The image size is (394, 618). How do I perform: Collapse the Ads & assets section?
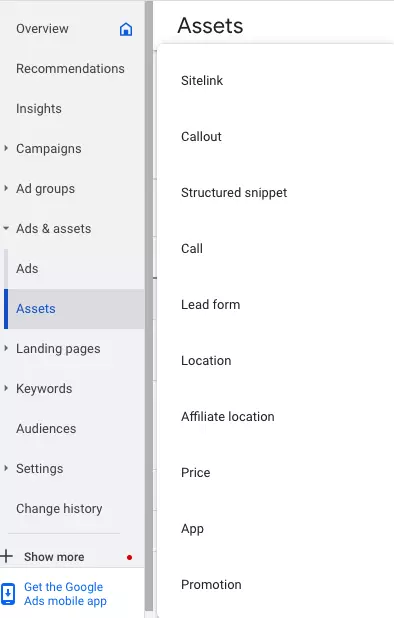6,228
